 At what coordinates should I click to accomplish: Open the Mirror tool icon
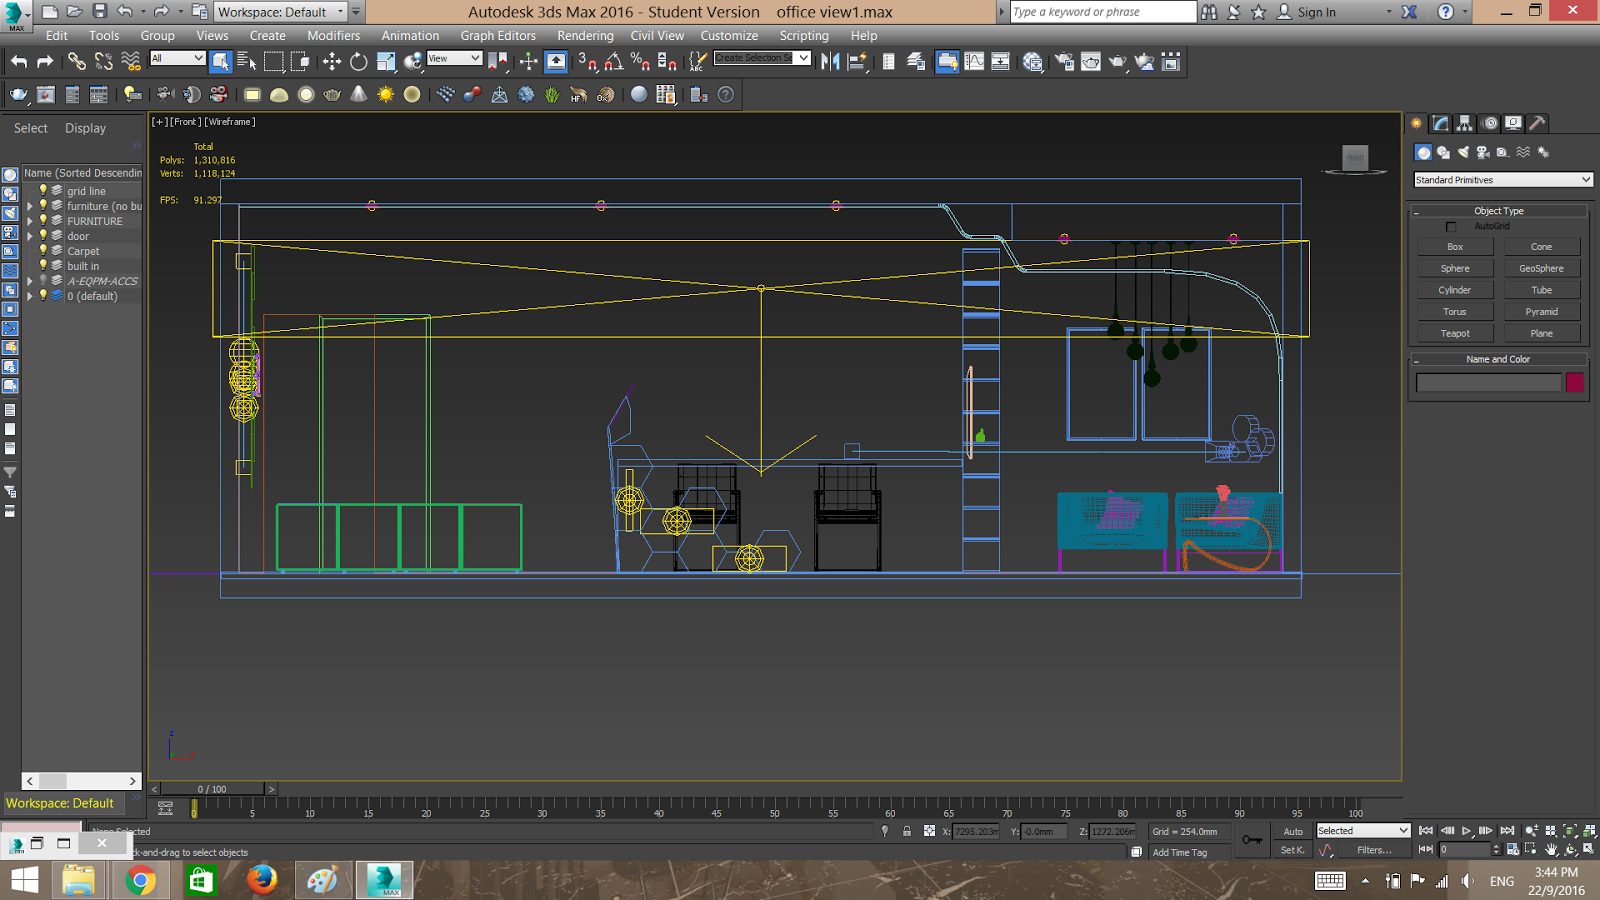tap(830, 61)
